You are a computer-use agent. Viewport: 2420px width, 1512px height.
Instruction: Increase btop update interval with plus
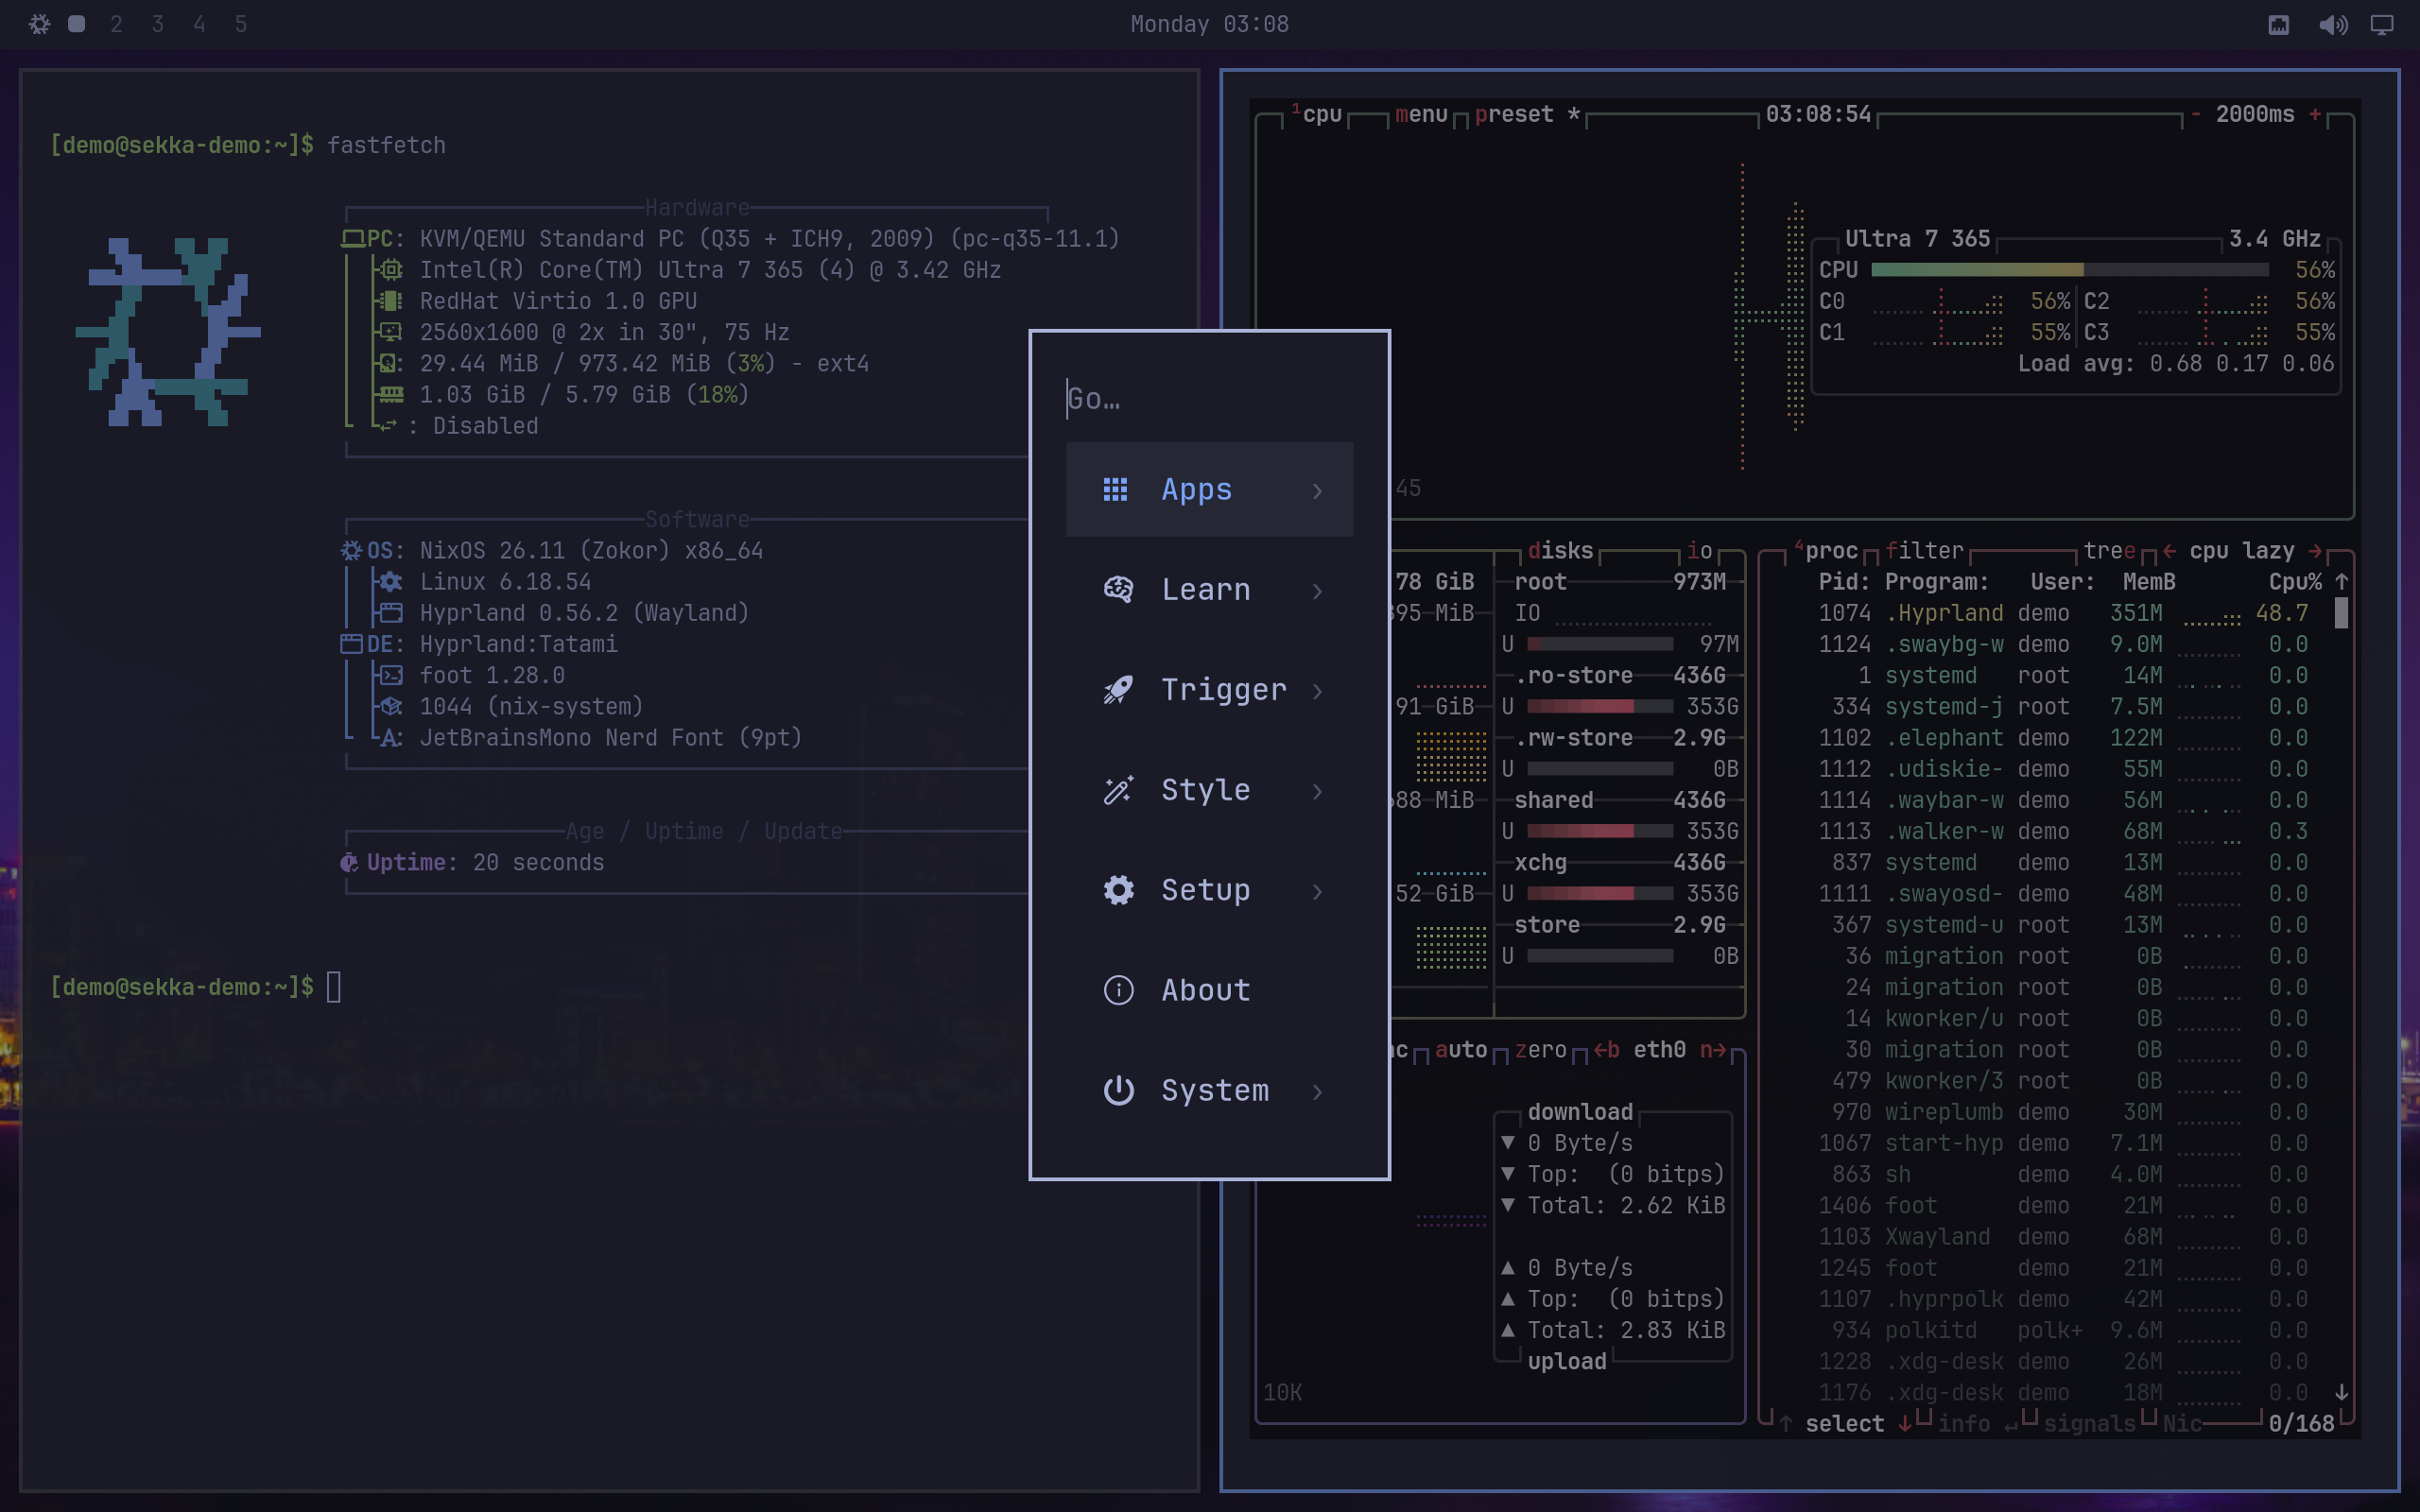(x=2315, y=114)
